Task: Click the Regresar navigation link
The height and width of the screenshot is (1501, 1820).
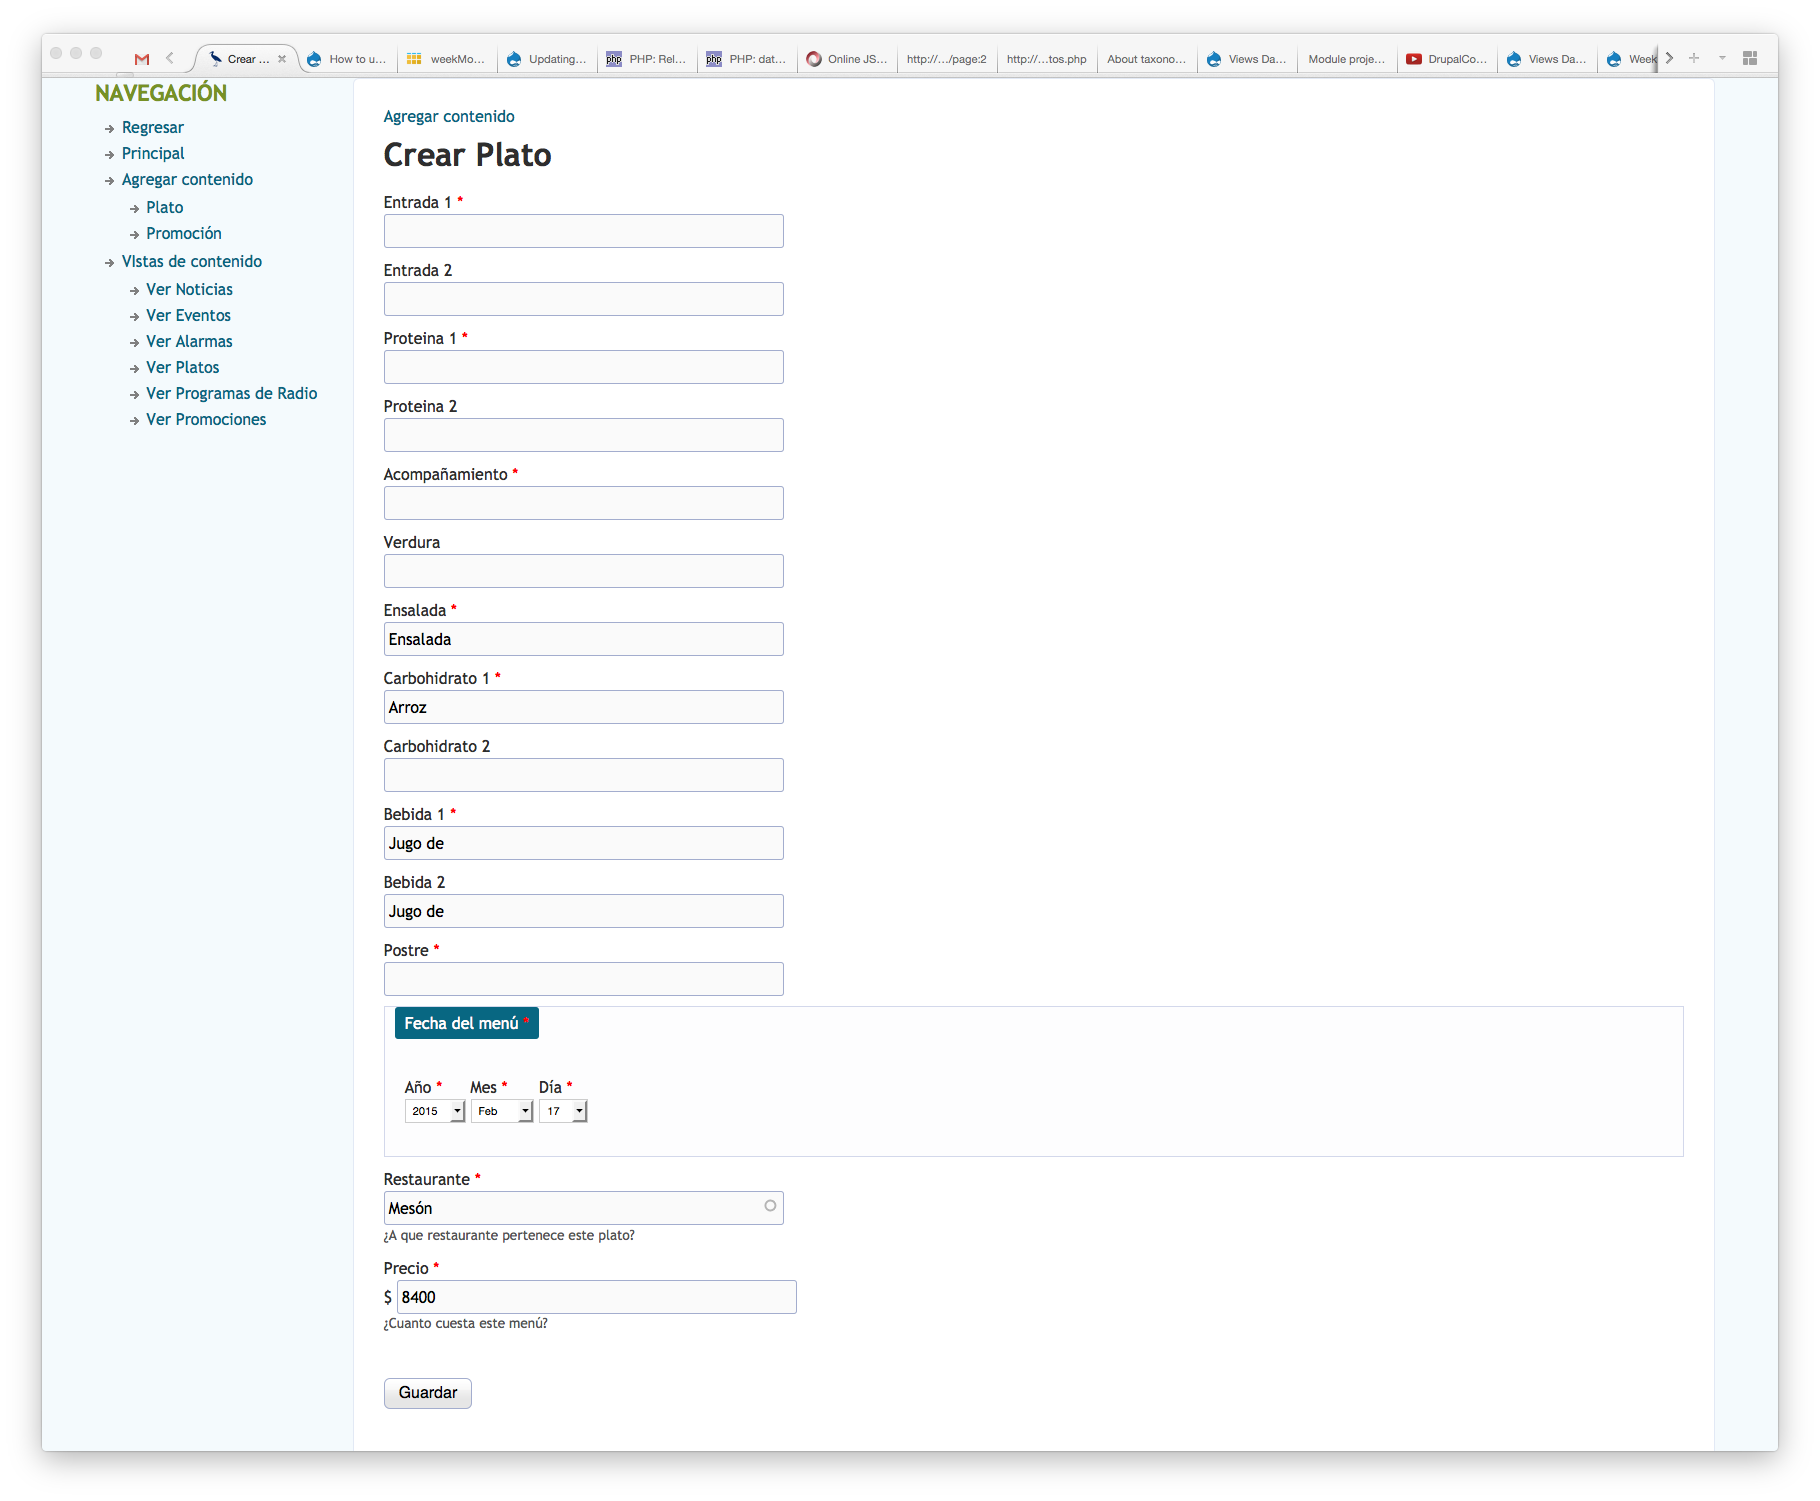Action: click(153, 127)
